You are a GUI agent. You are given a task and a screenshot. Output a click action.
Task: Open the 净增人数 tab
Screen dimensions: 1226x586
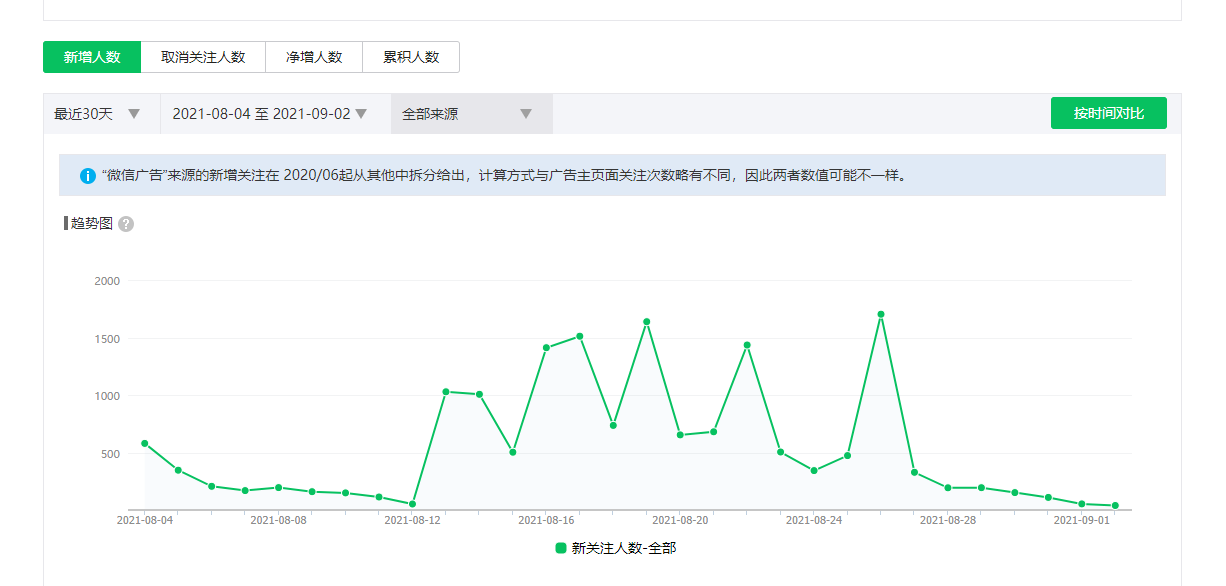coord(314,57)
